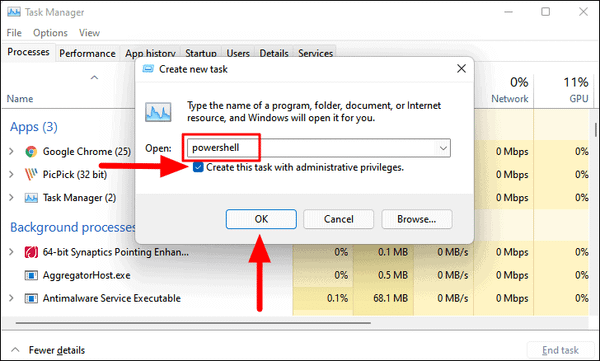Expand the Google Chrome process group
The image size is (600, 361).
pyautogui.click(x=11, y=152)
